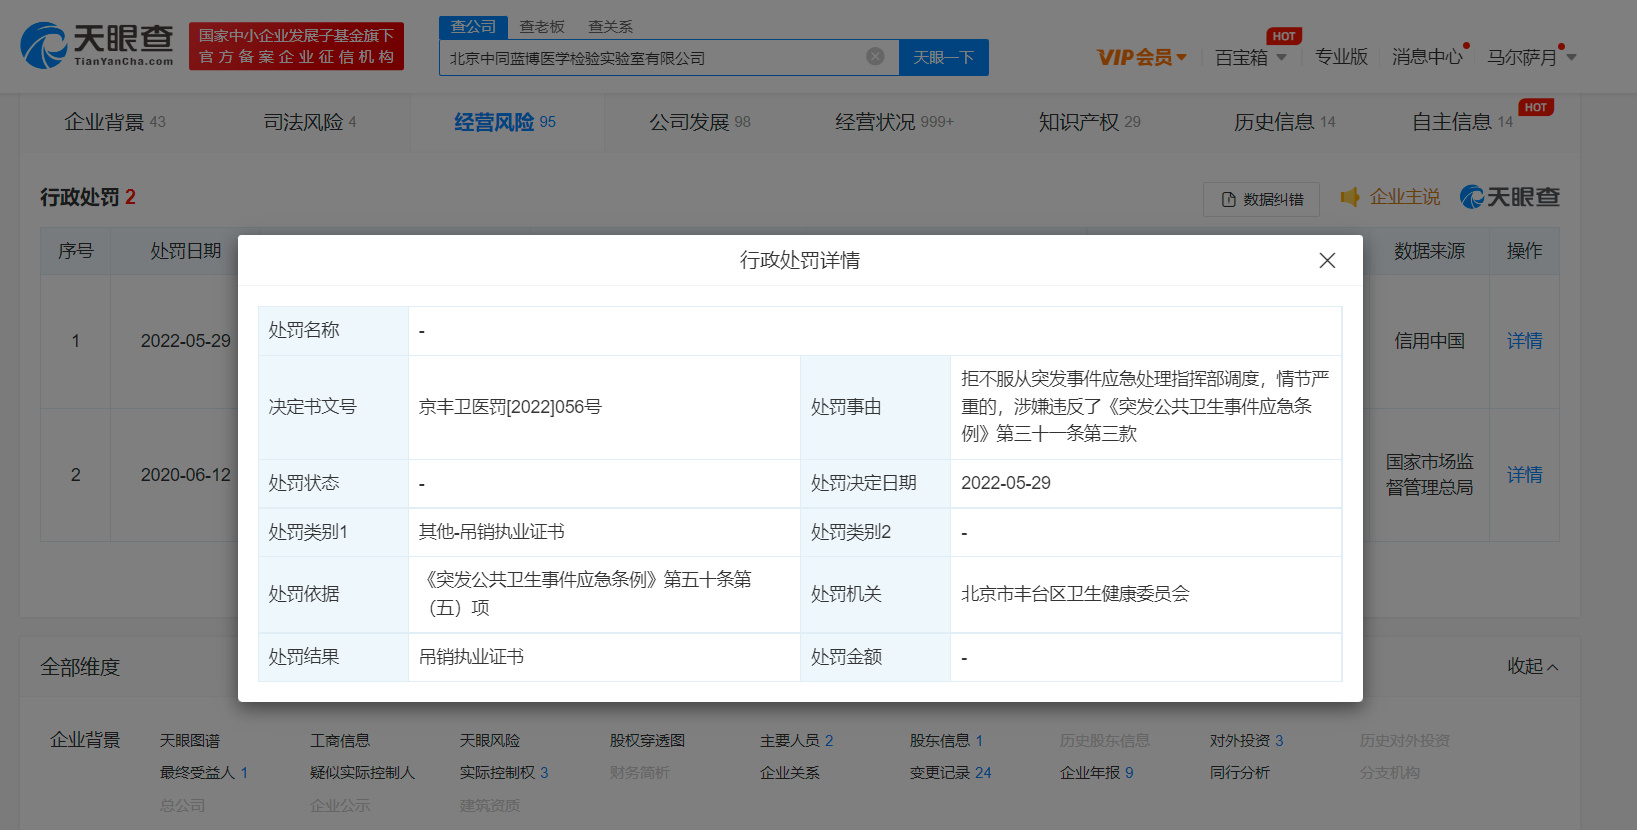
Task: Clear the search box with the X icon
Action: tap(875, 57)
